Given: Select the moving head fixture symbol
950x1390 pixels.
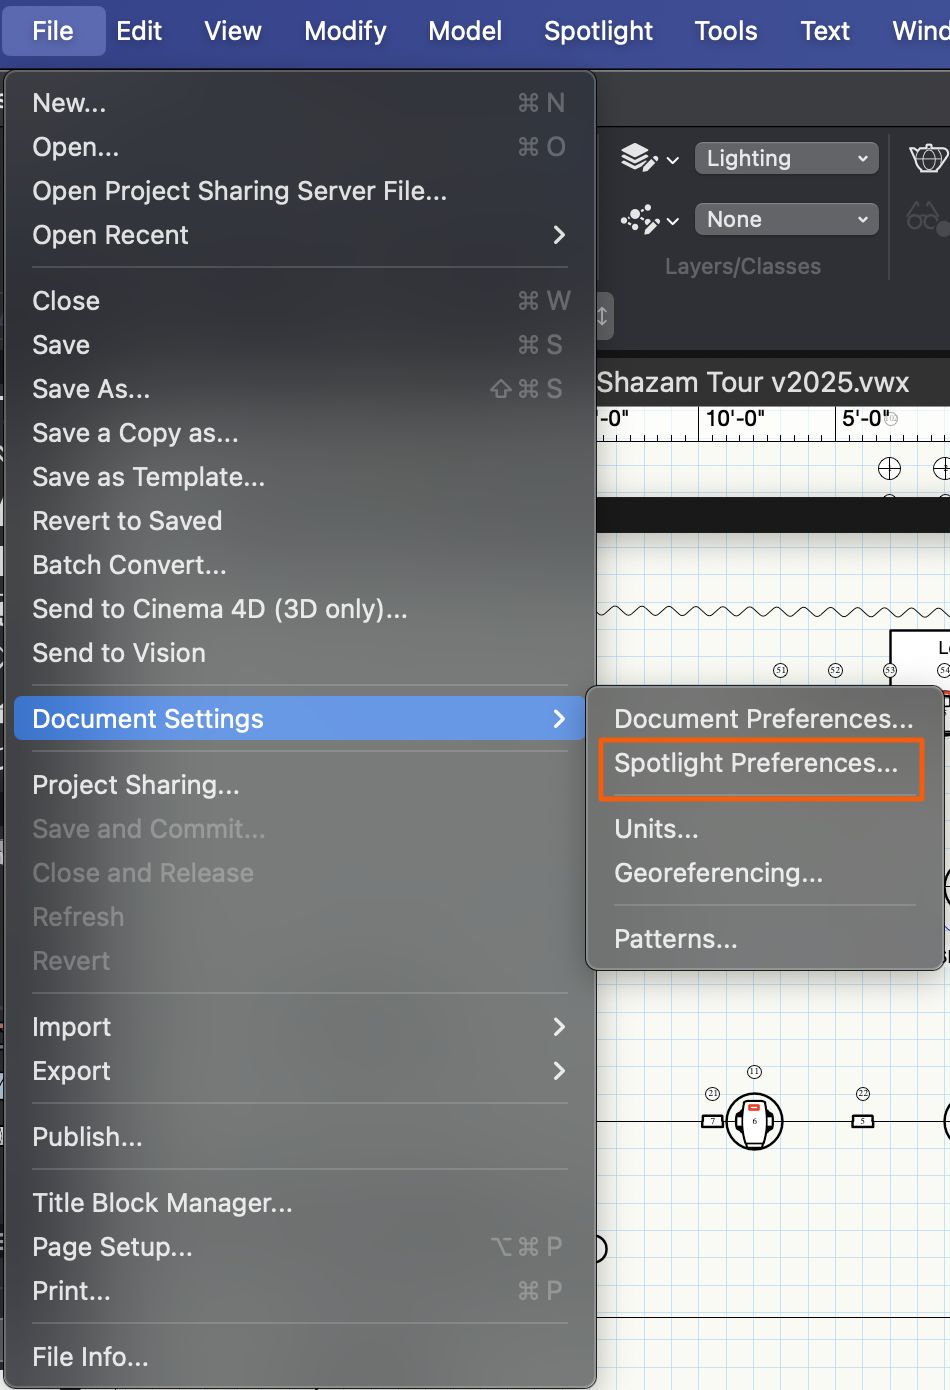Looking at the screenshot, I should pos(754,1121).
